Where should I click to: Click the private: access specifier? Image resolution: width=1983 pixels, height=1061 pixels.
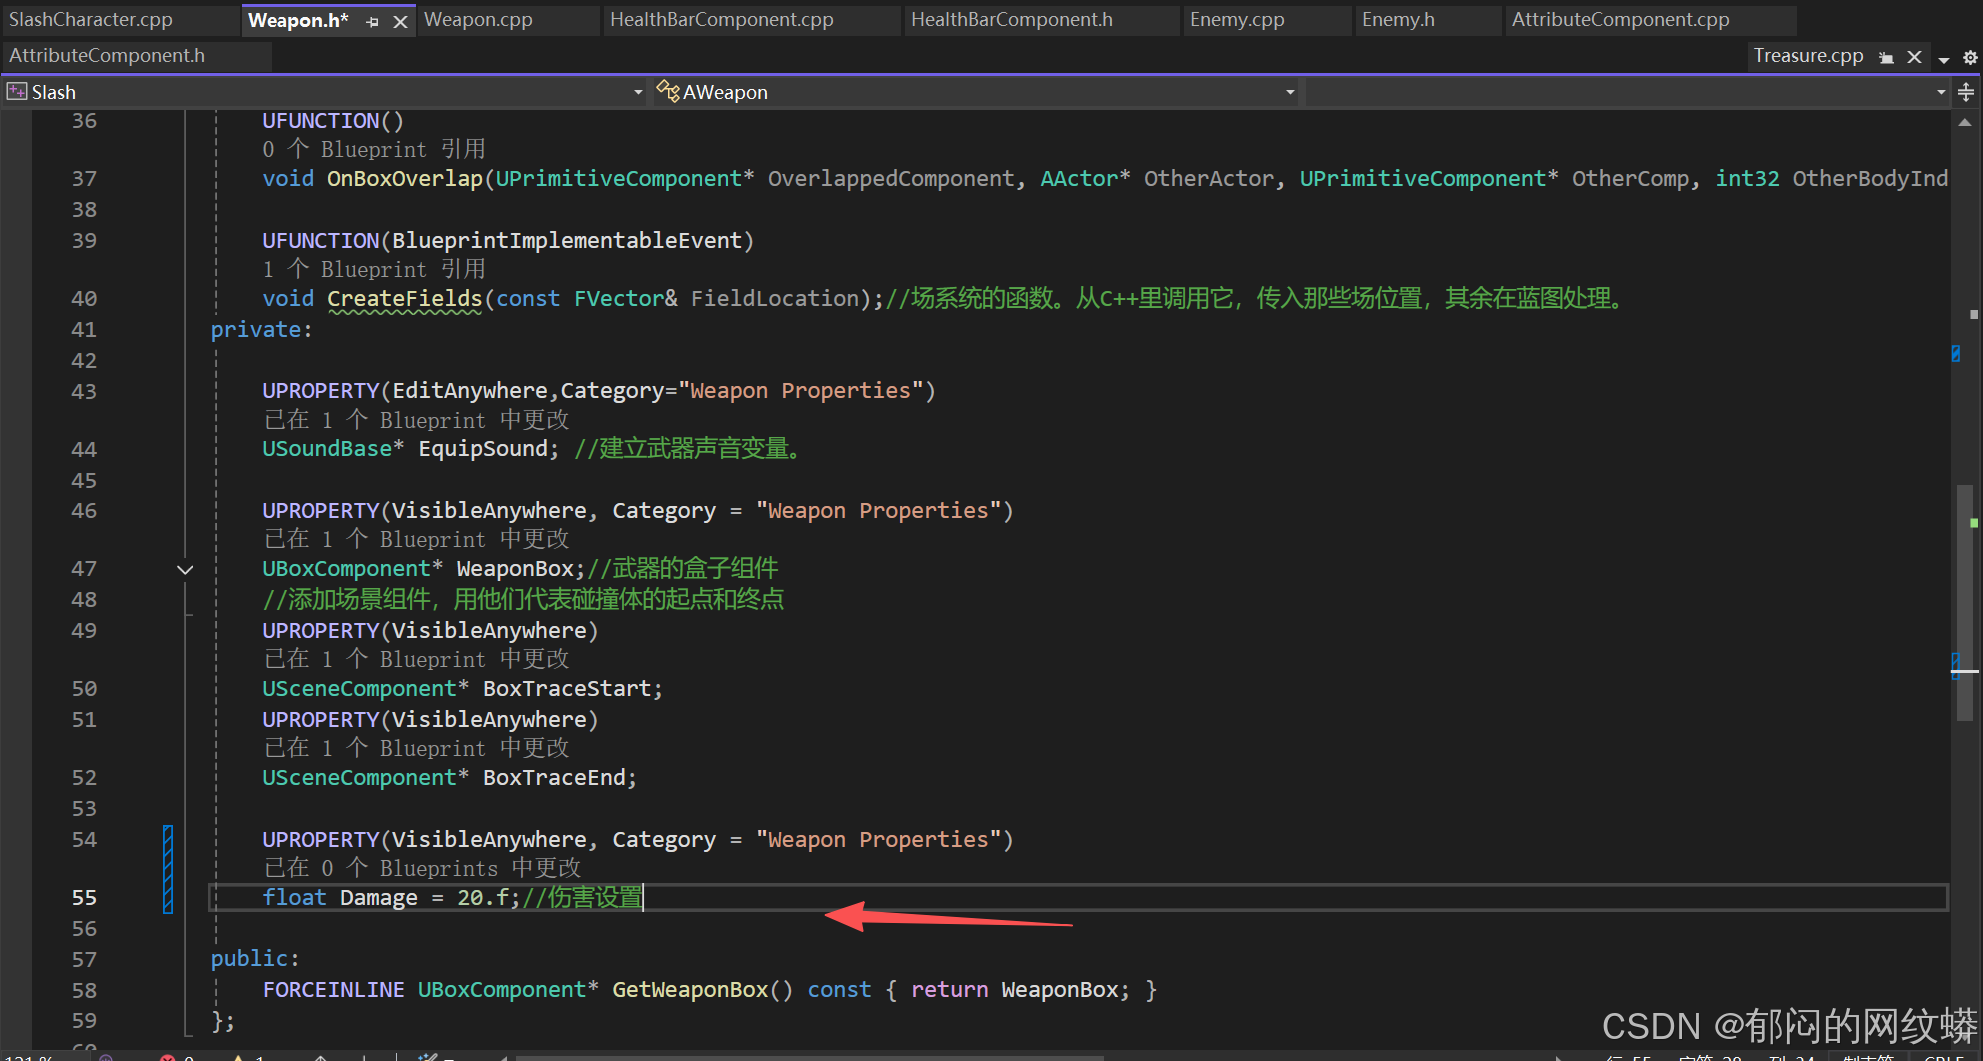pos(261,330)
